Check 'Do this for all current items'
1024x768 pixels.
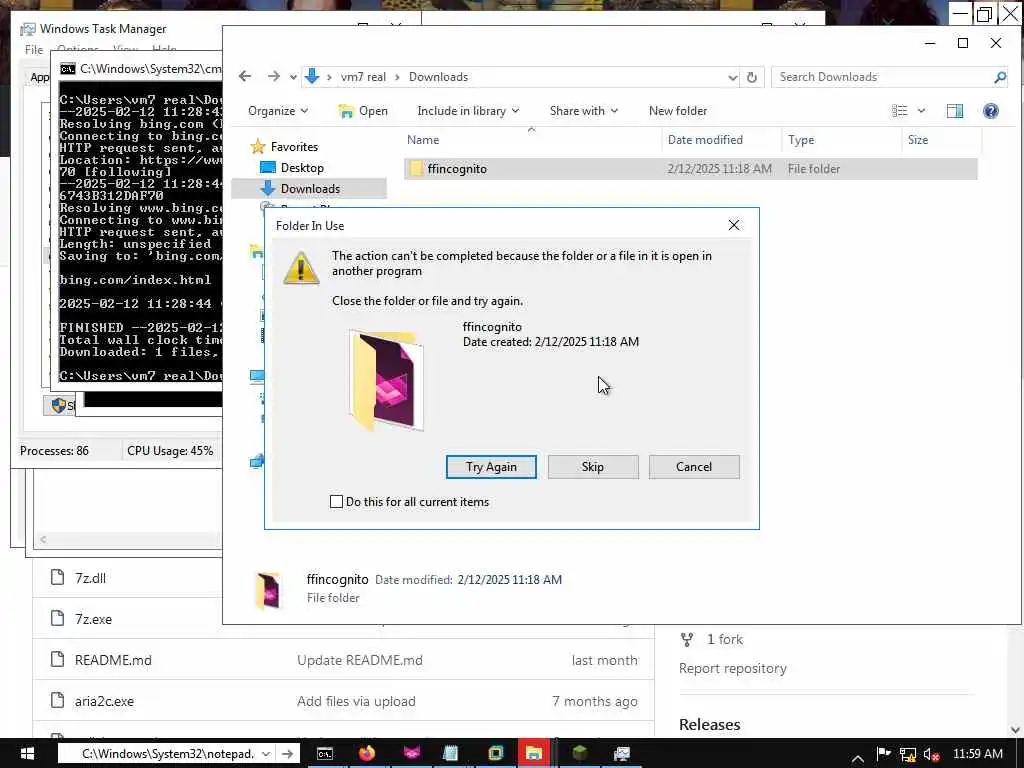click(x=336, y=502)
